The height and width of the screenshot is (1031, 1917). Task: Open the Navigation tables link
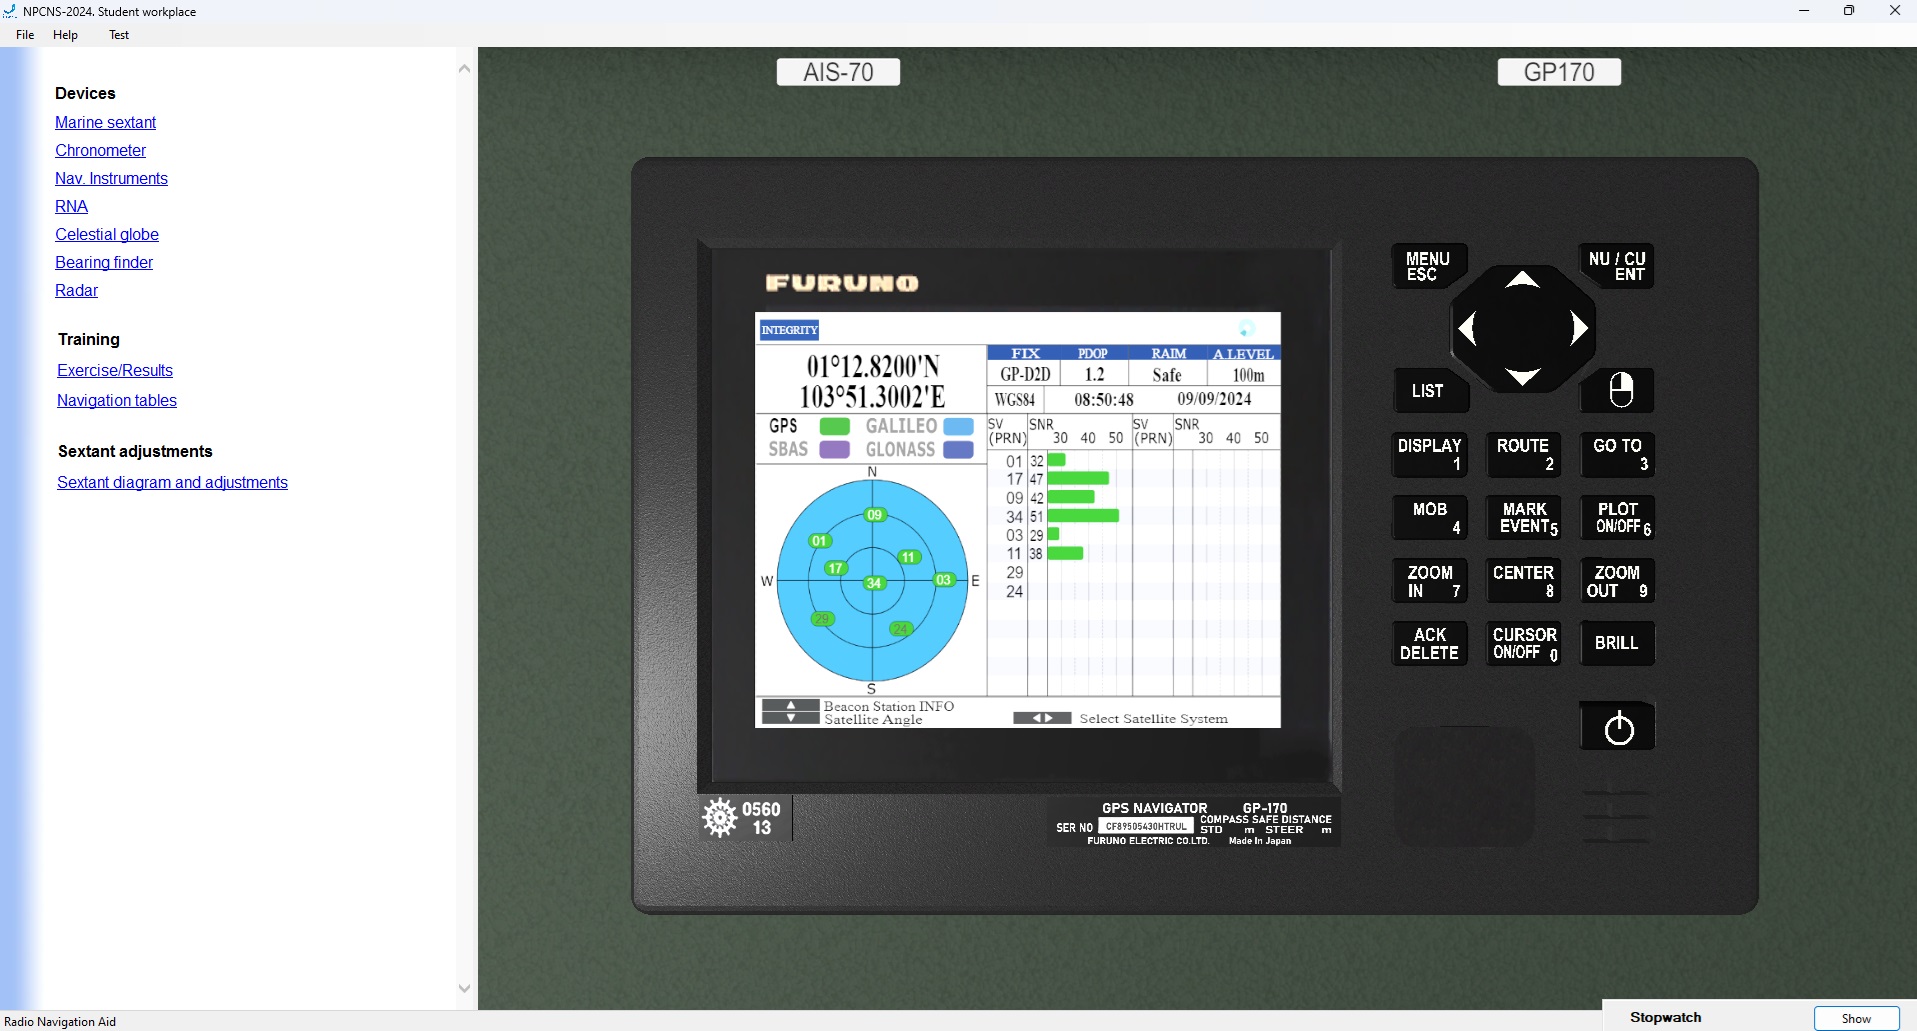tap(117, 400)
